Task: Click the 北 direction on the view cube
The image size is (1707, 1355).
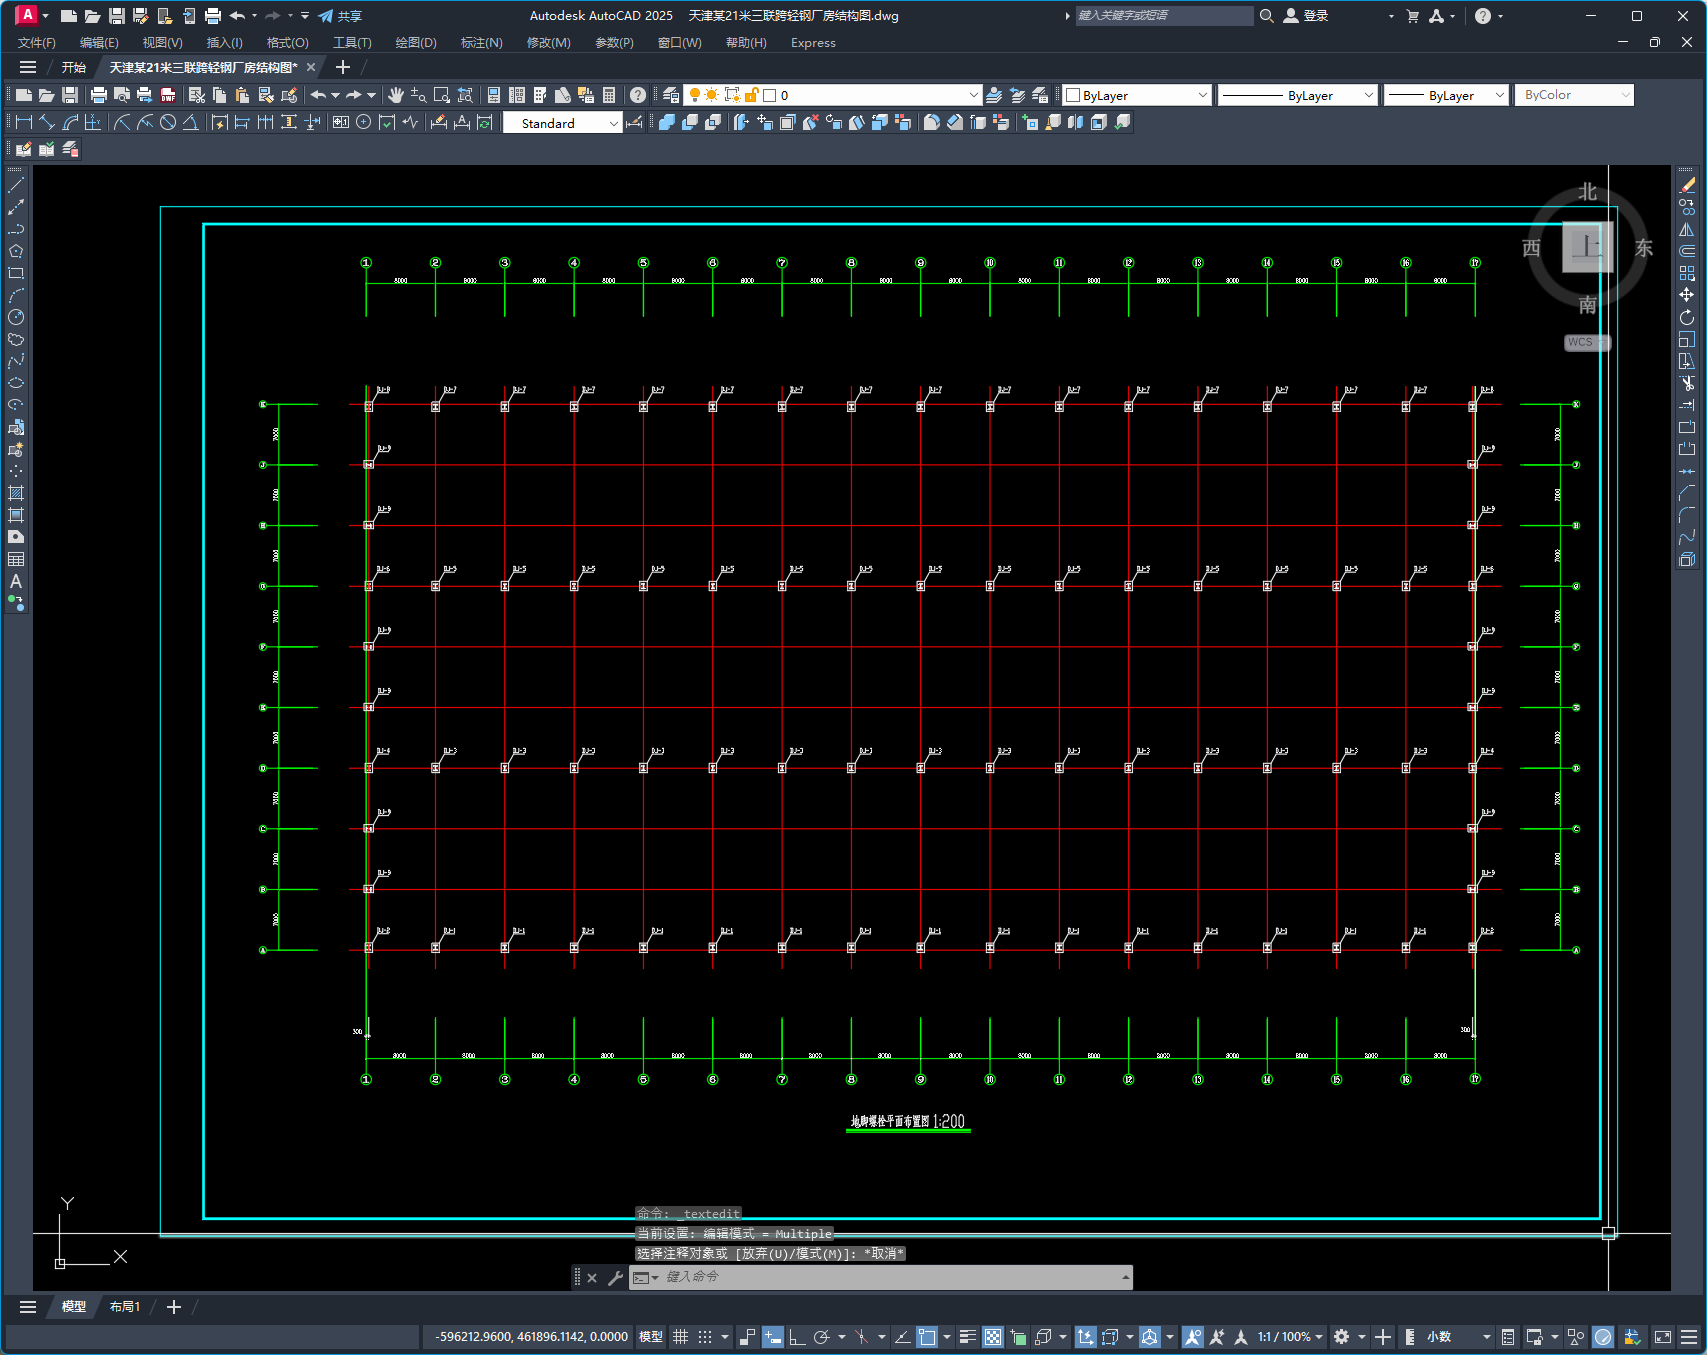Action: coord(1588,192)
